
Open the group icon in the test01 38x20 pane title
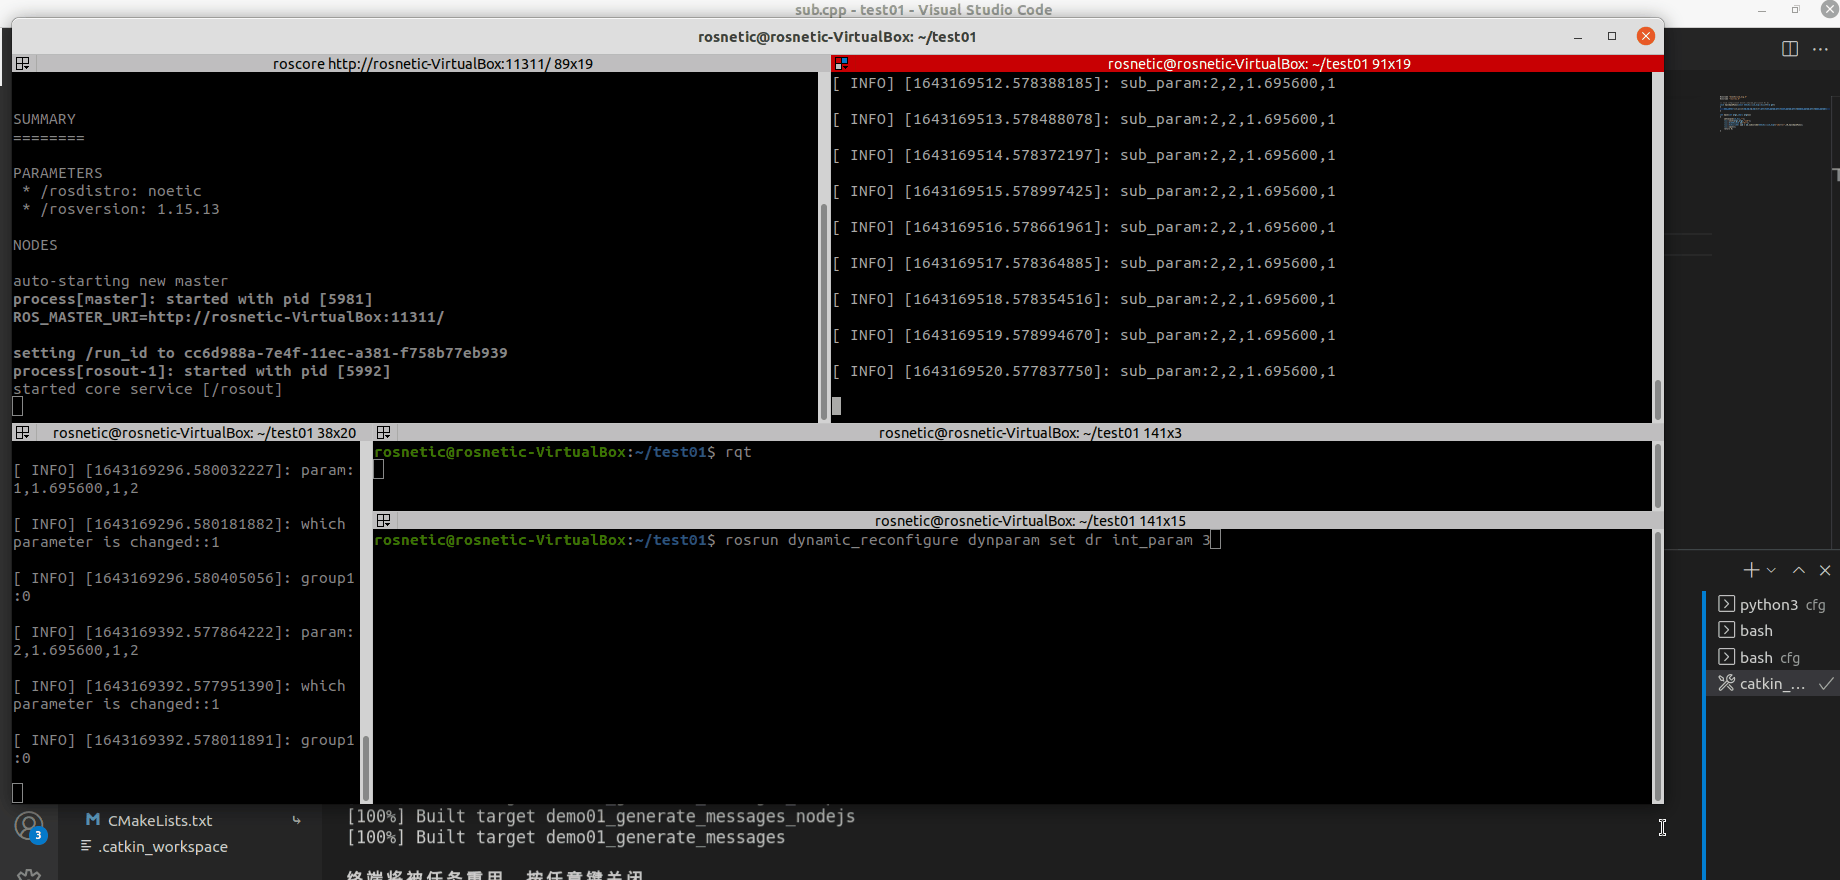(22, 433)
